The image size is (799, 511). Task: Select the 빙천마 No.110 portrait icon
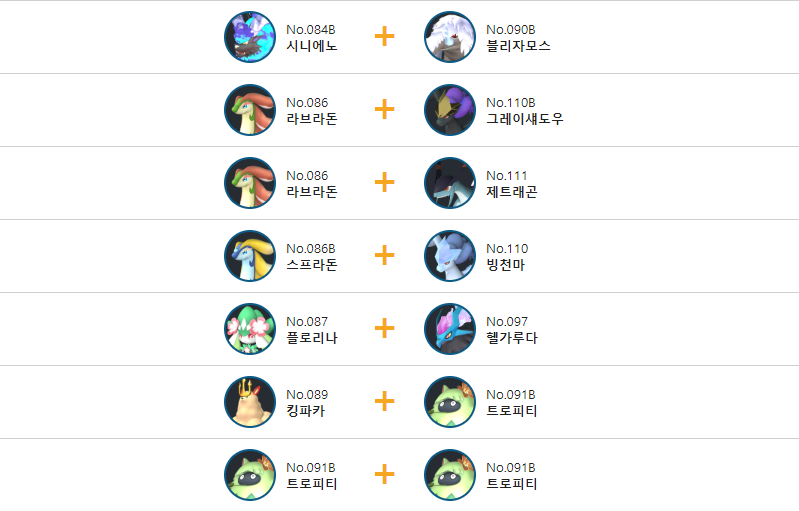(449, 256)
